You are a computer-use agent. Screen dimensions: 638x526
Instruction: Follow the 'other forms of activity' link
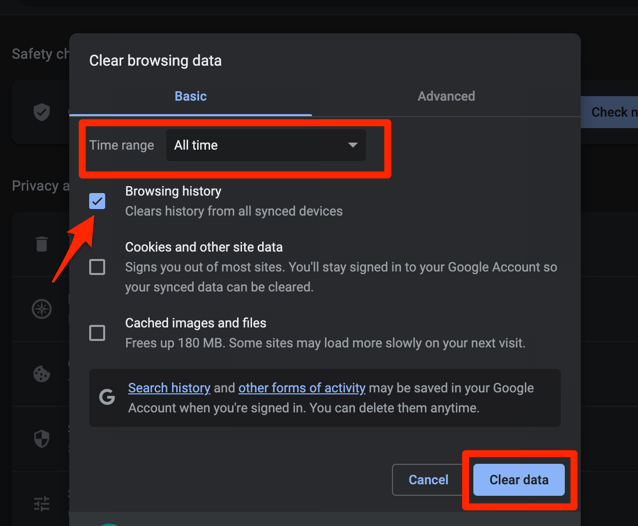[x=301, y=388]
